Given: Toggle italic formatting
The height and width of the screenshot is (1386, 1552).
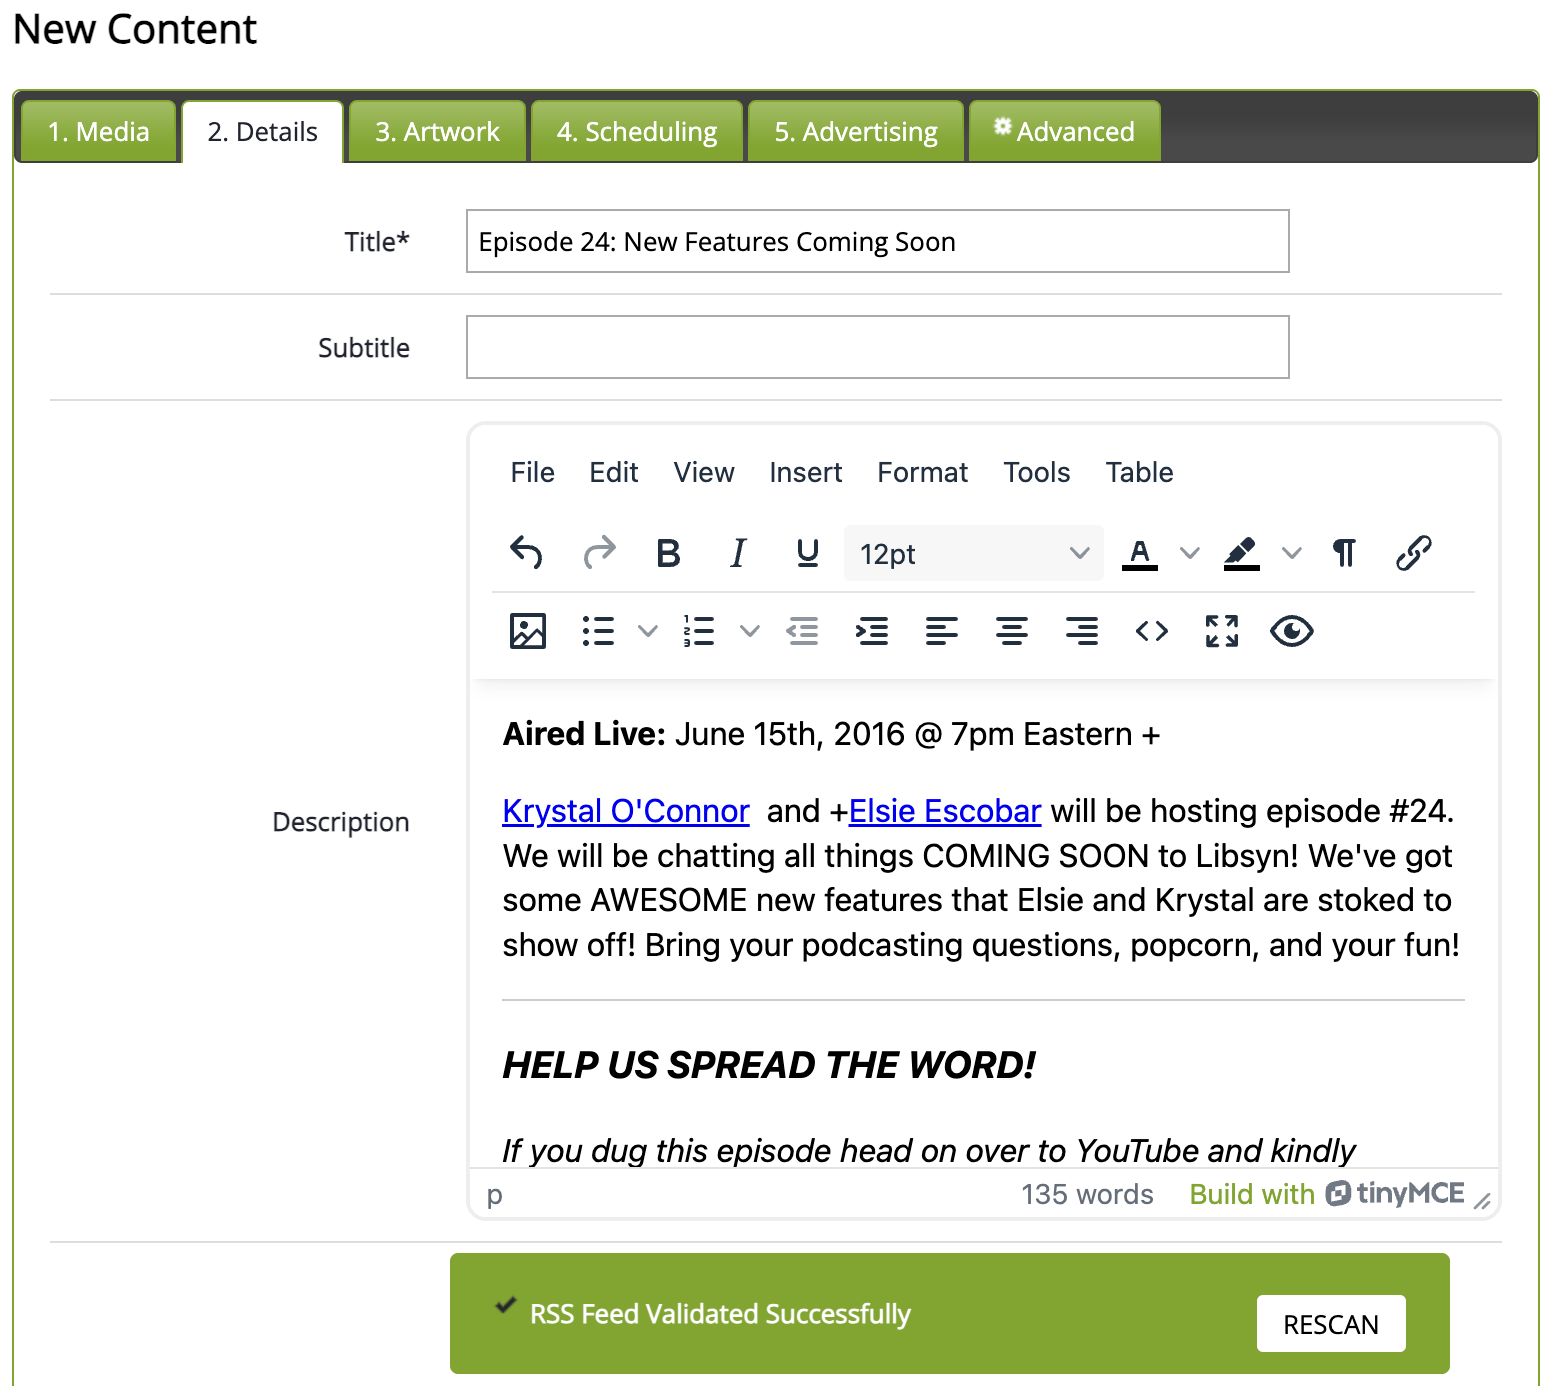Looking at the screenshot, I should coord(738,552).
